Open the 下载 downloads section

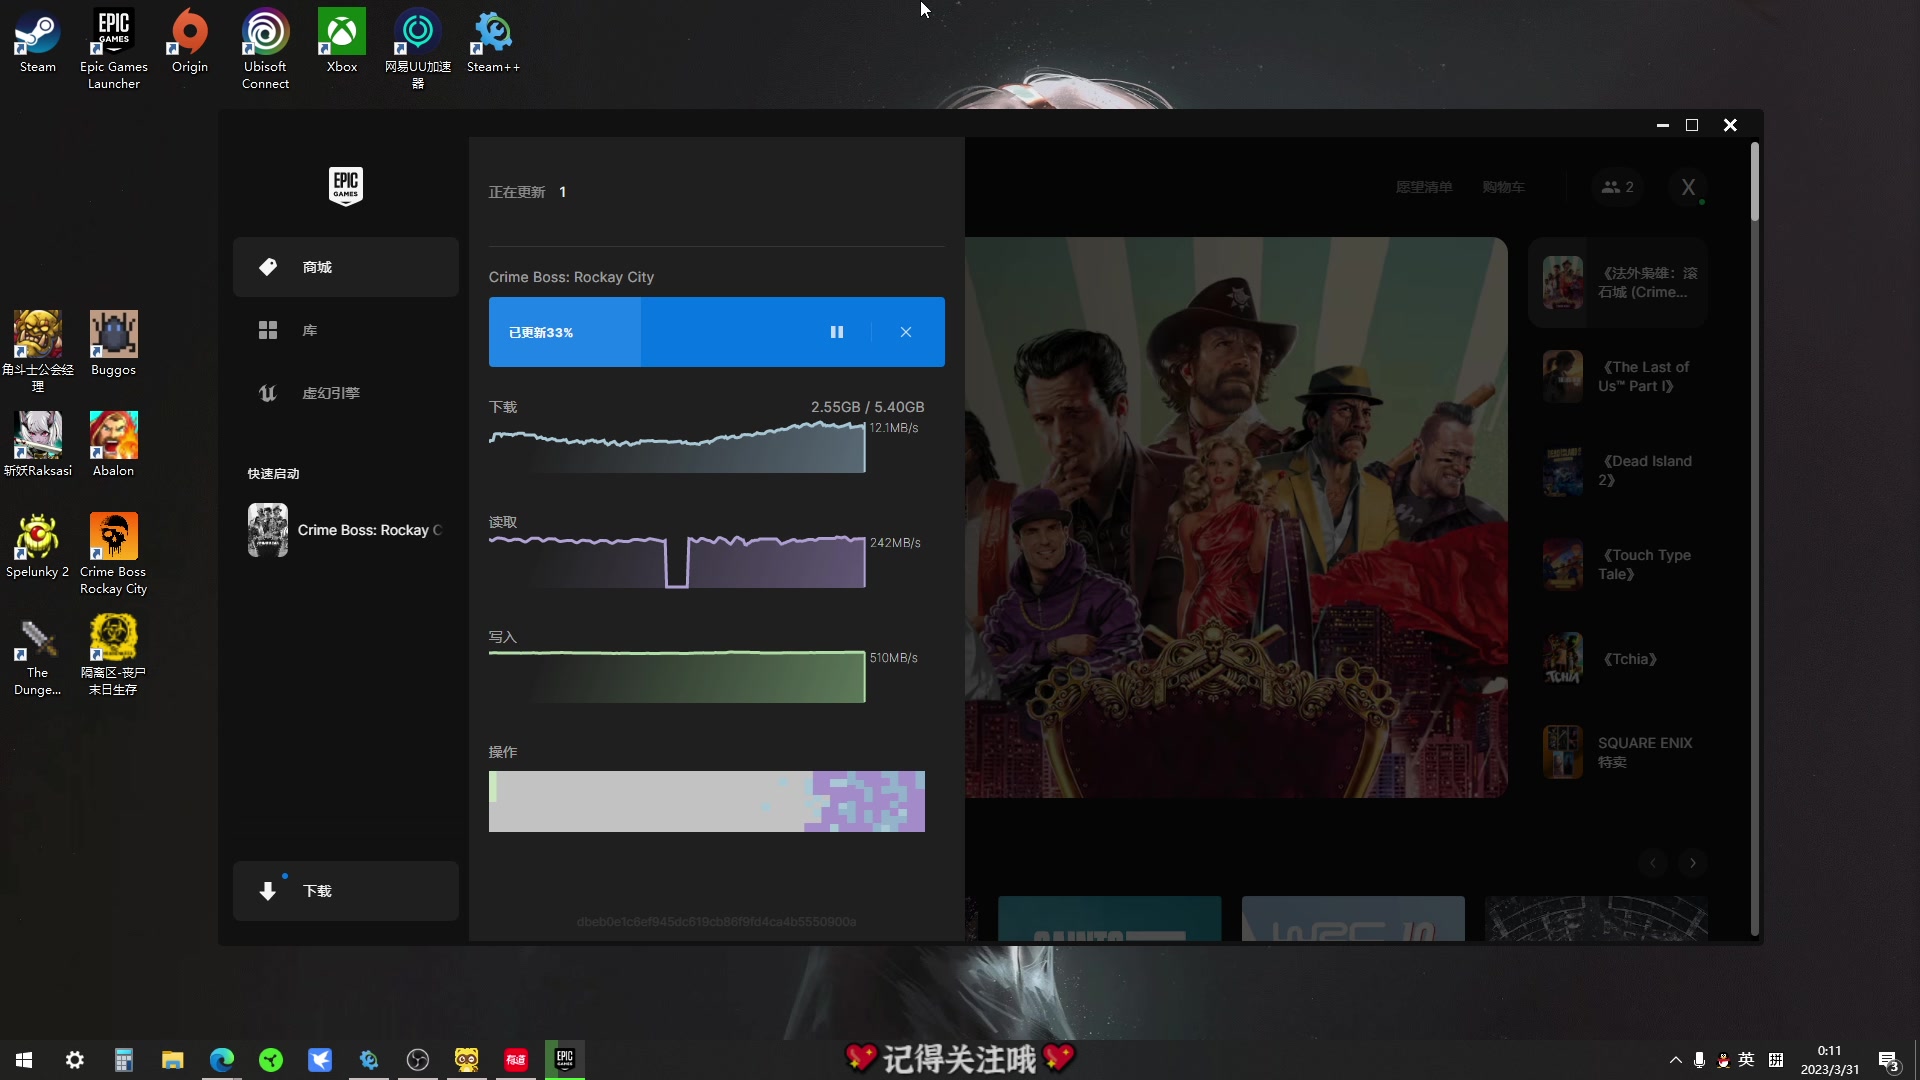click(346, 891)
